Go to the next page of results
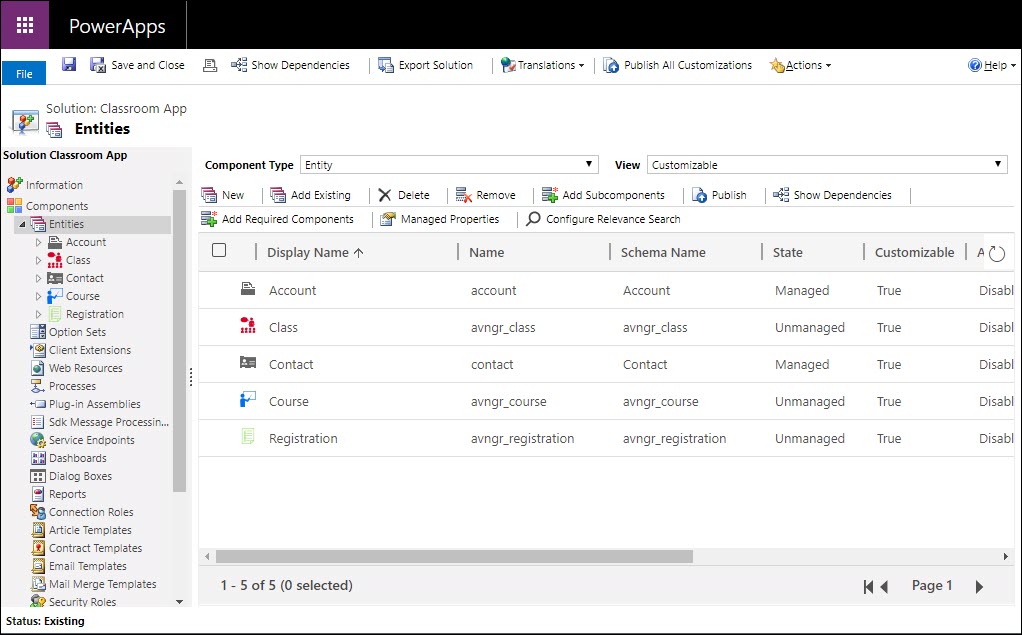This screenshot has width=1022, height=635. tap(979, 587)
